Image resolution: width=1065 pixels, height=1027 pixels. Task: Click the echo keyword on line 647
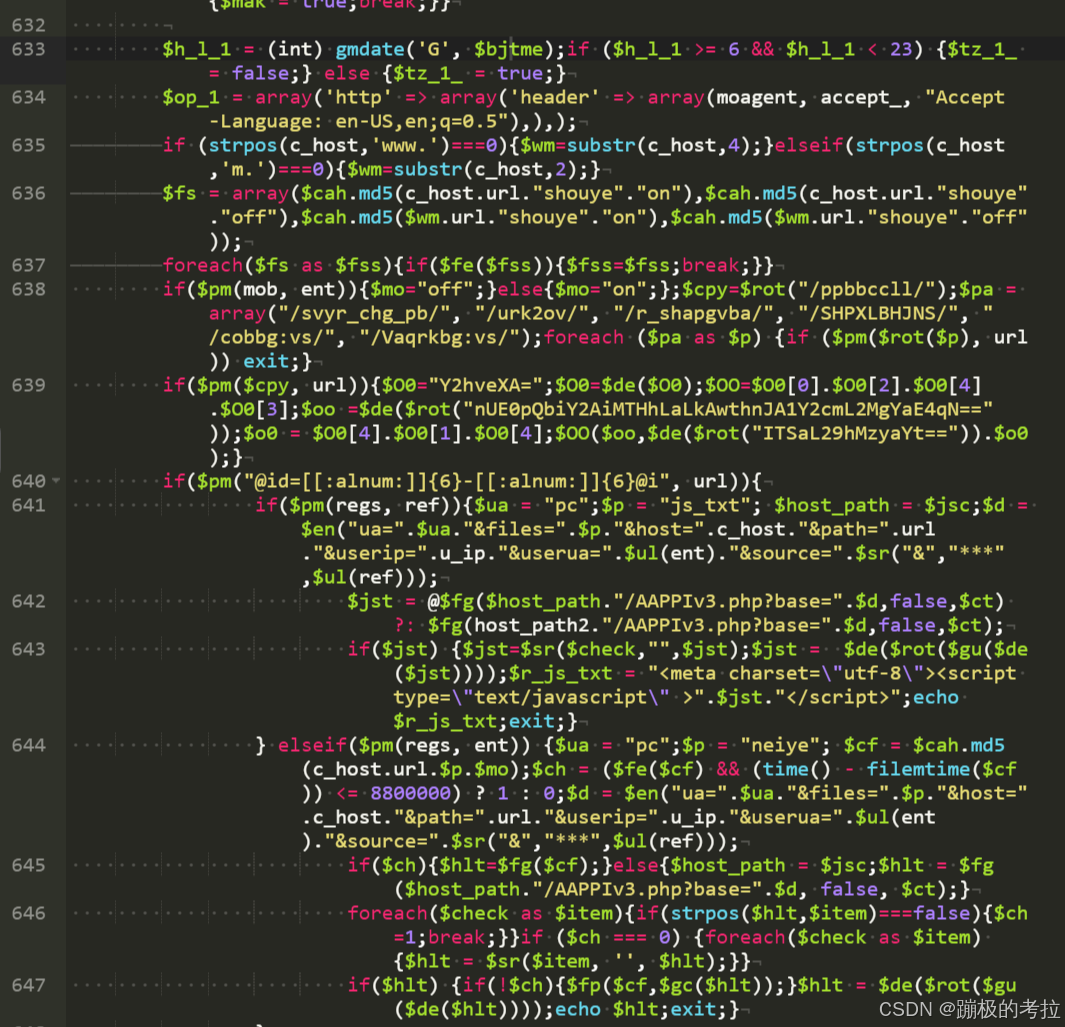[x=577, y=1009]
